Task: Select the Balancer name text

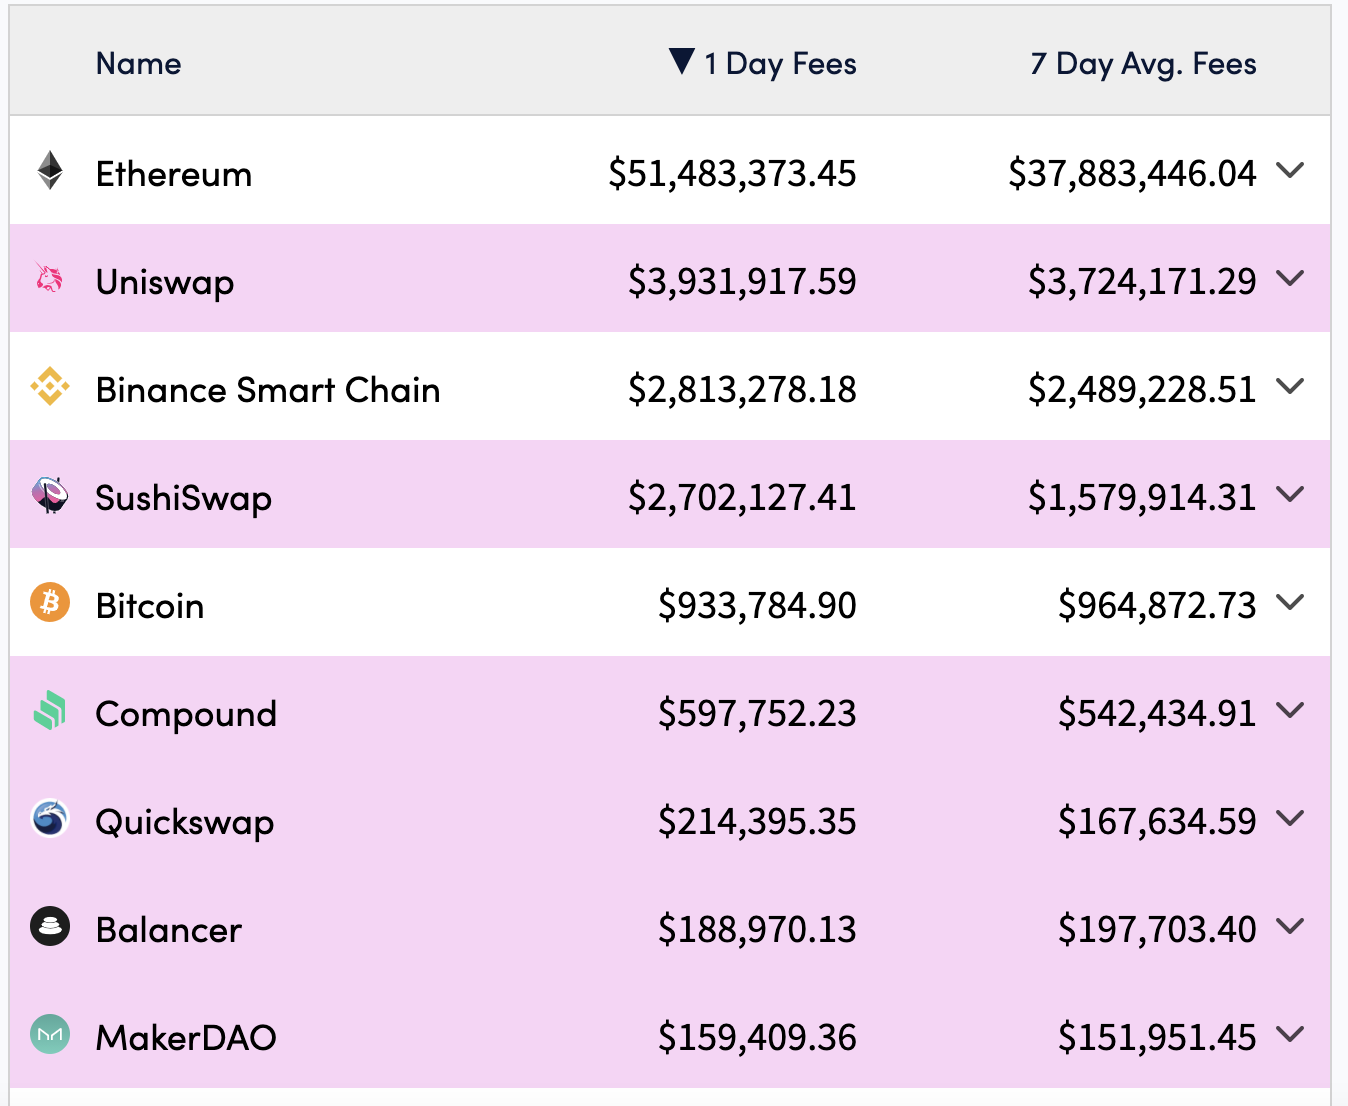Action: (169, 930)
